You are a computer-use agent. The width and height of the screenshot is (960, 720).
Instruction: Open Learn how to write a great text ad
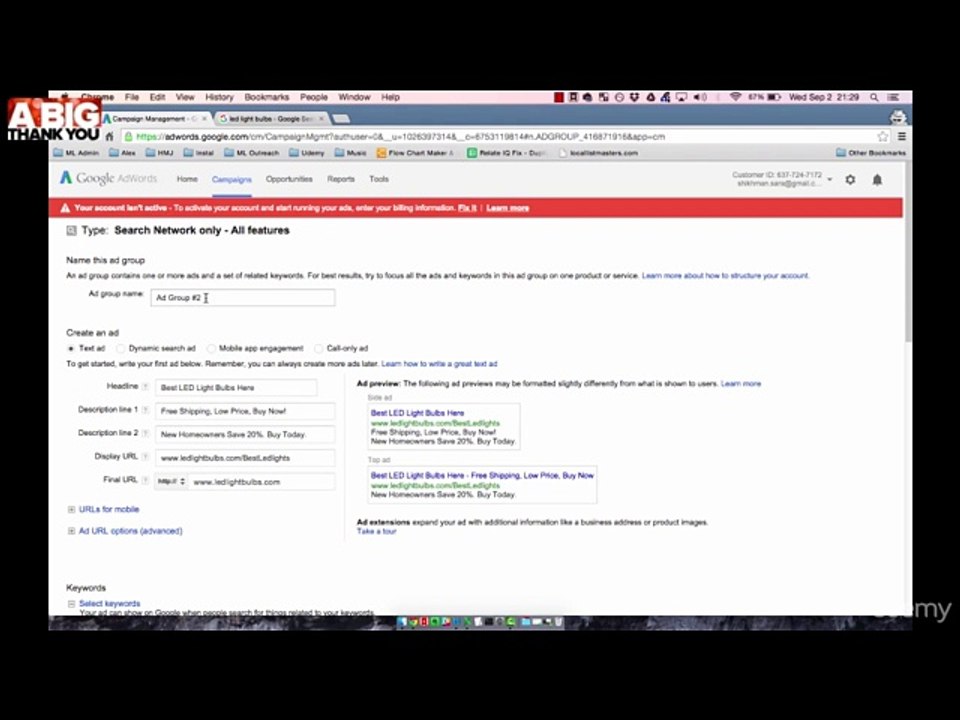click(x=439, y=364)
